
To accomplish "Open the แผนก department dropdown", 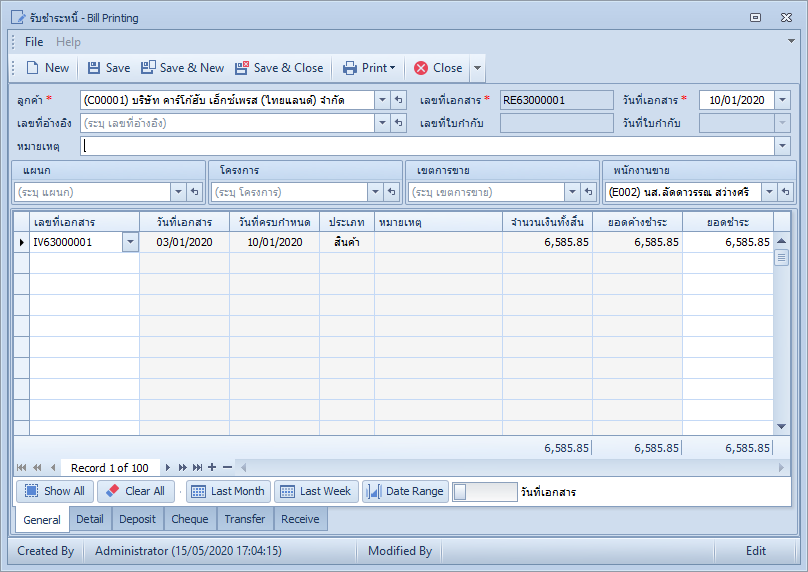I will coord(178,192).
